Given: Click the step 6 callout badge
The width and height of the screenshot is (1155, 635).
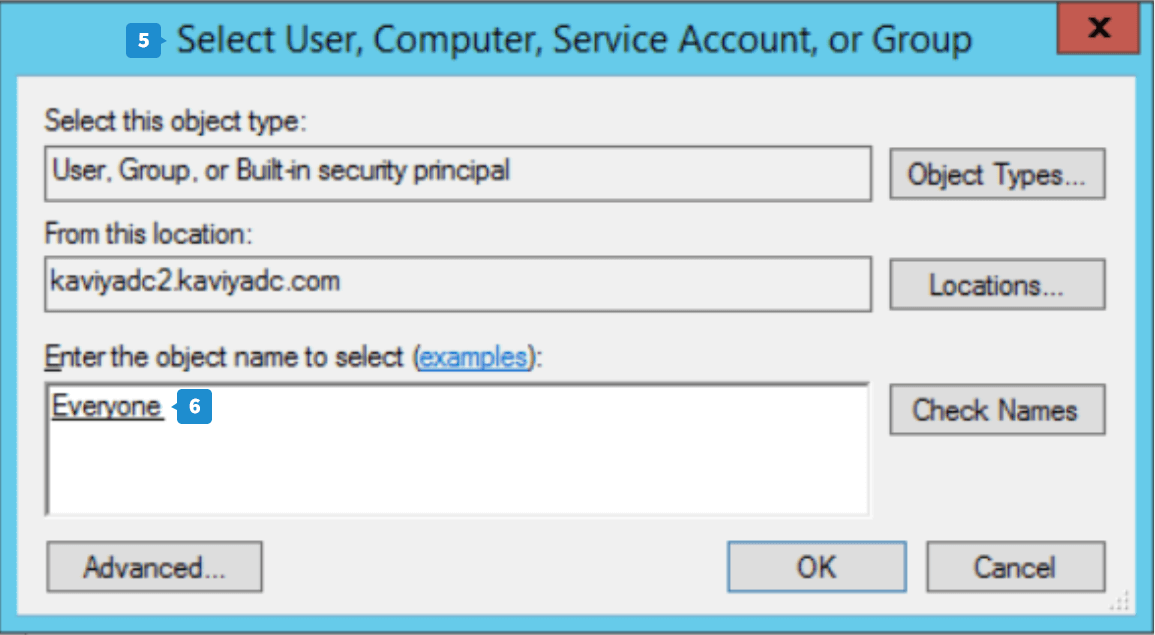Looking at the screenshot, I should click(195, 408).
